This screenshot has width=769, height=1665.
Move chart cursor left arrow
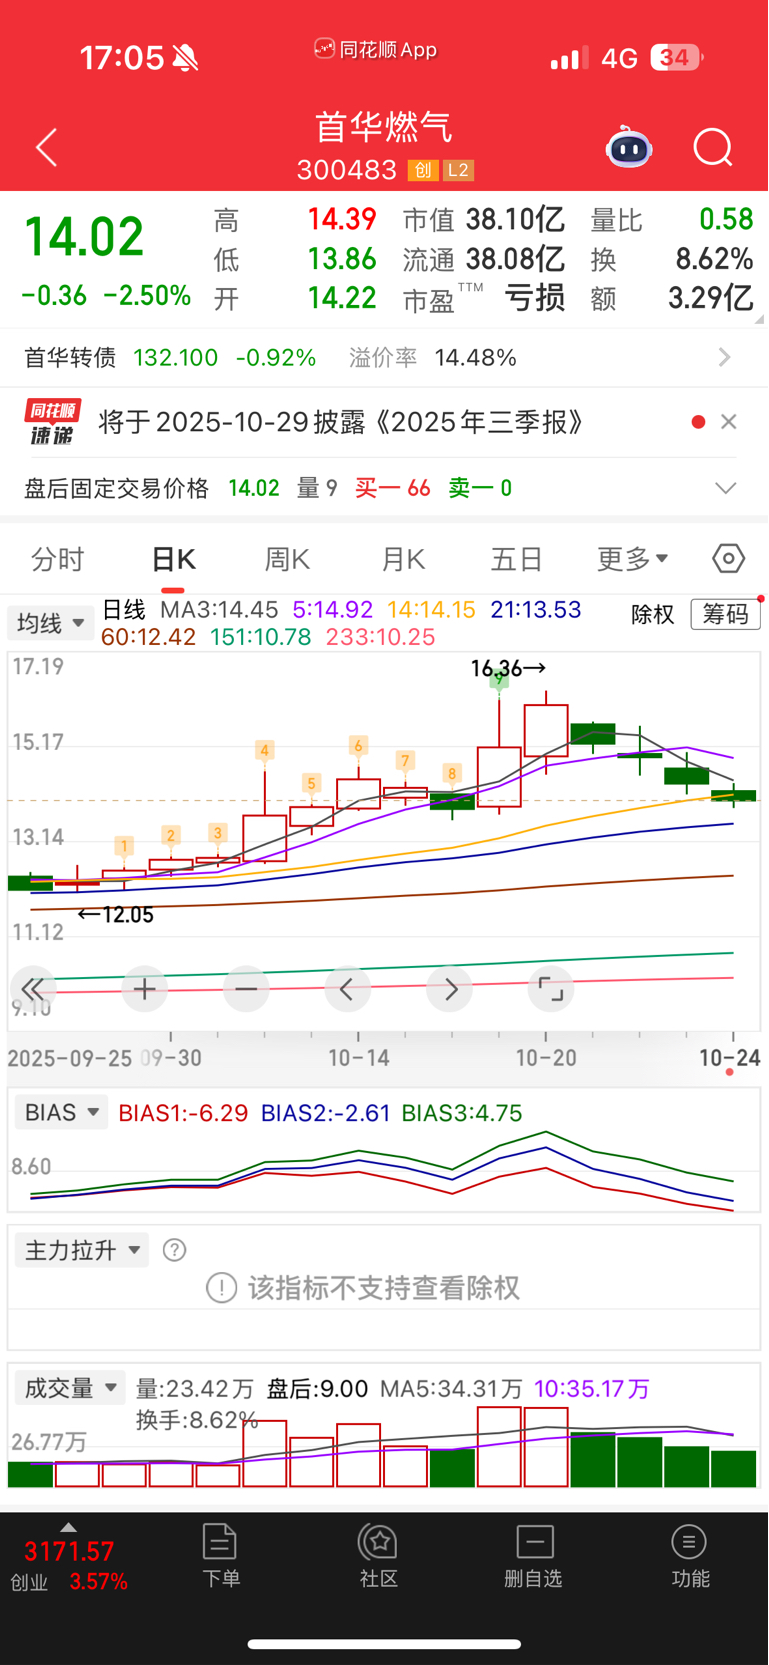[347, 989]
